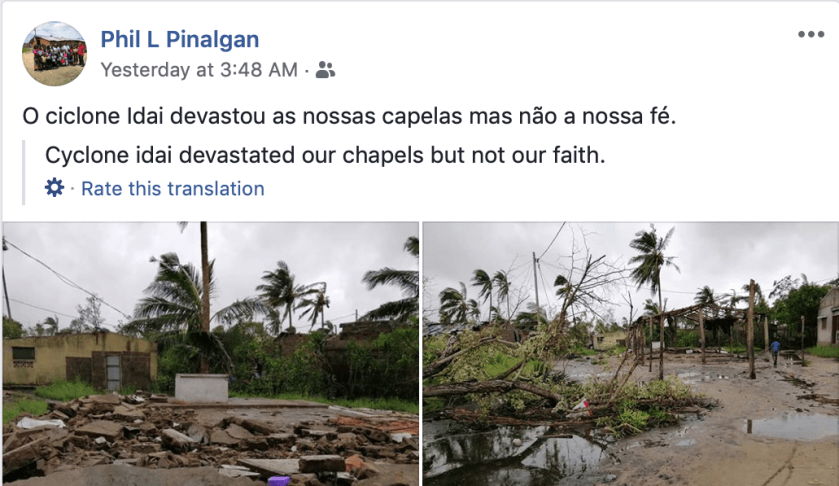Click the white concrete block in left photo
The image size is (839, 486).
(x=202, y=387)
